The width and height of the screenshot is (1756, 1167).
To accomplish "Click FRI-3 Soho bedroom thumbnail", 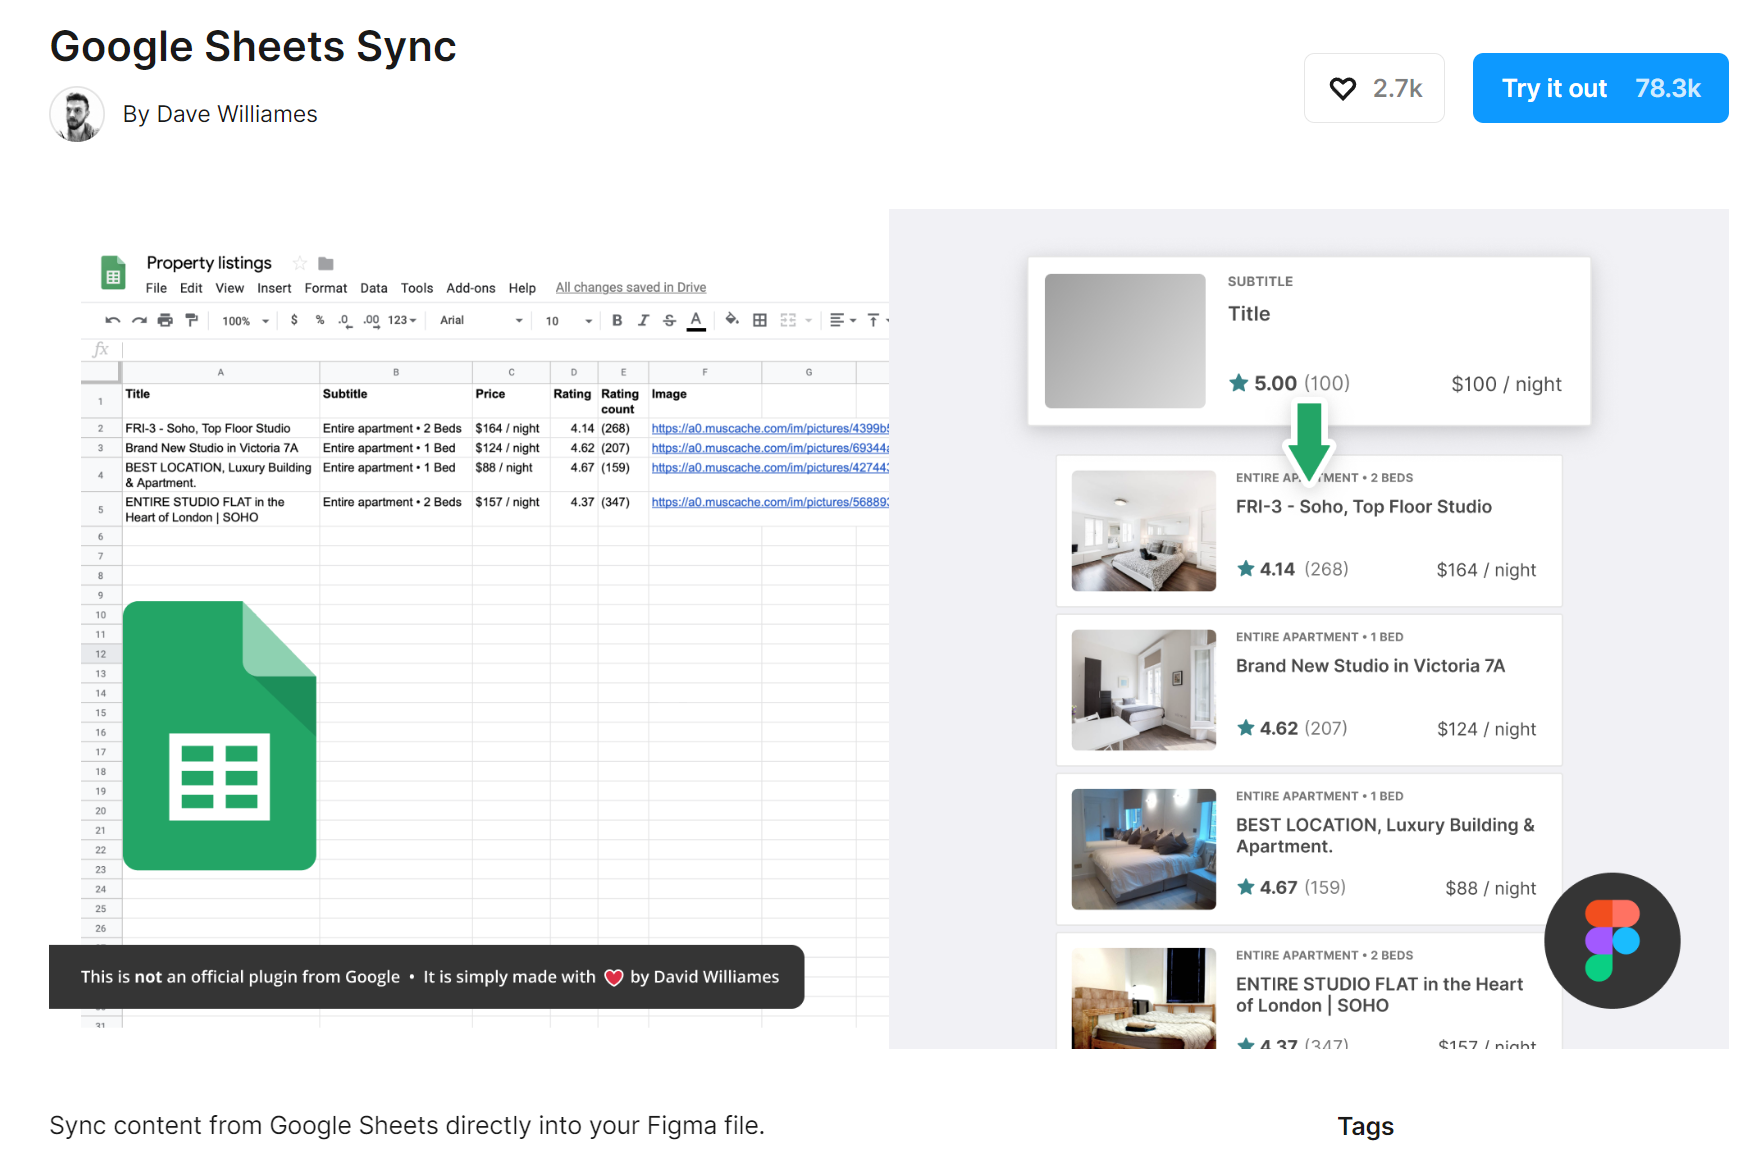I will pyautogui.click(x=1144, y=531).
